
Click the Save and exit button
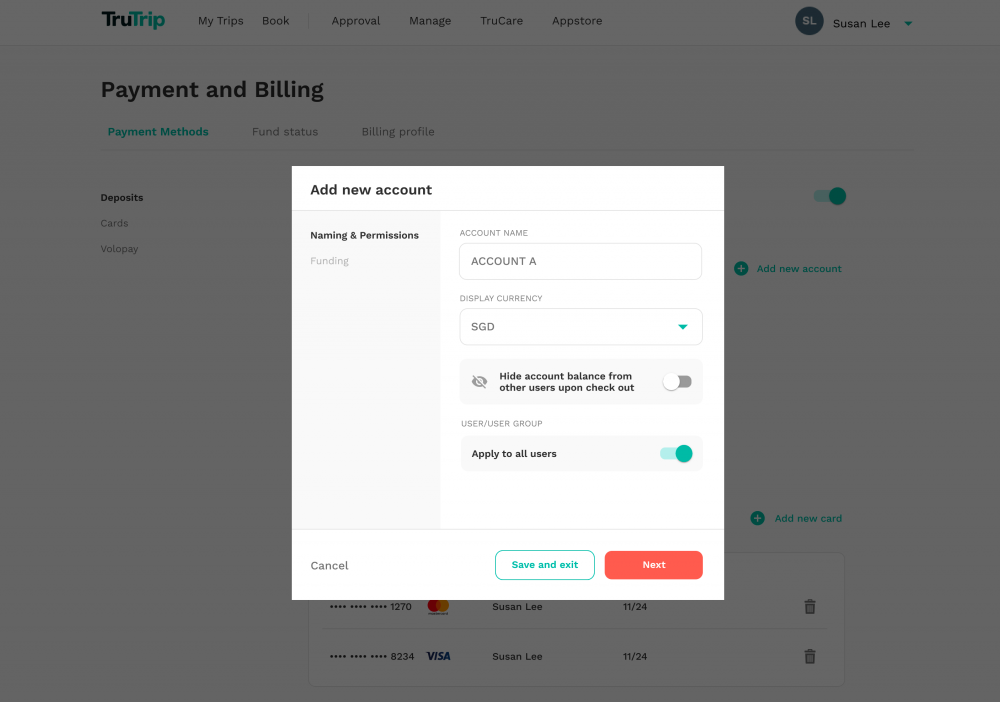[x=545, y=565]
